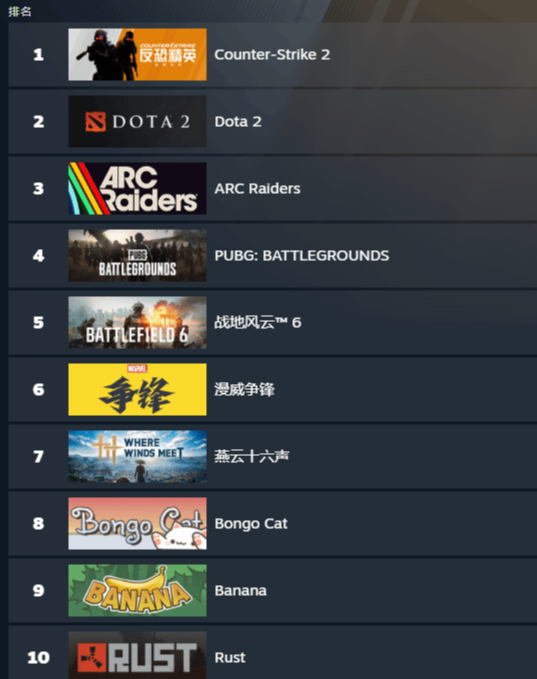Click the Bongo Cat banner image
Image resolution: width=537 pixels, height=679 pixels.
click(x=137, y=524)
